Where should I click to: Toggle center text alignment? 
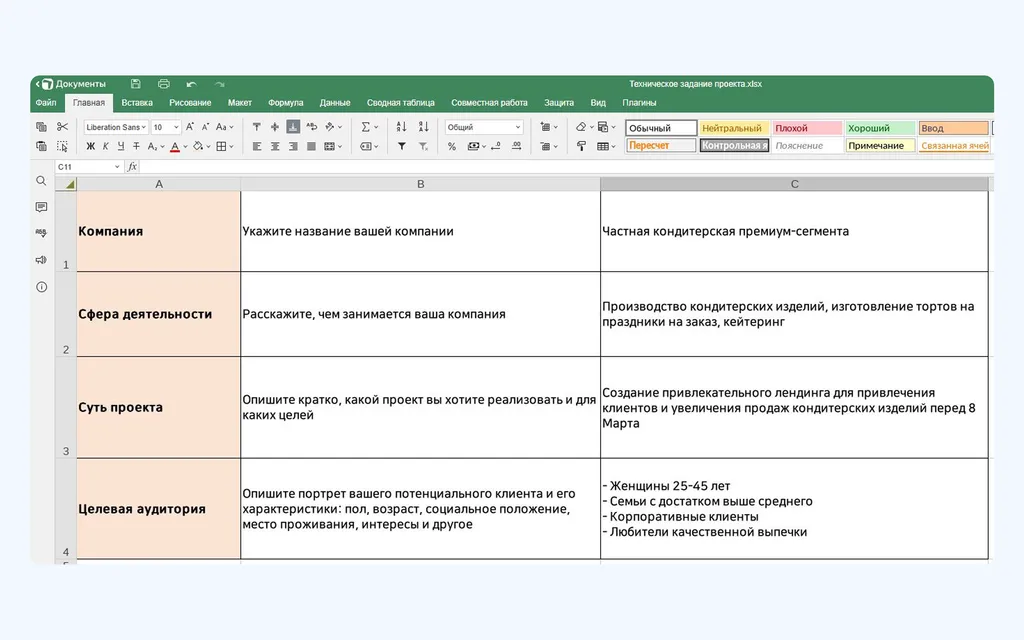tap(275, 146)
